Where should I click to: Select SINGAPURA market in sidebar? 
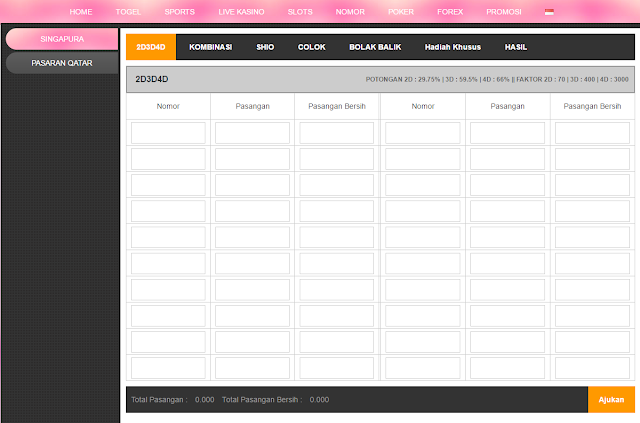[x=62, y=39]
